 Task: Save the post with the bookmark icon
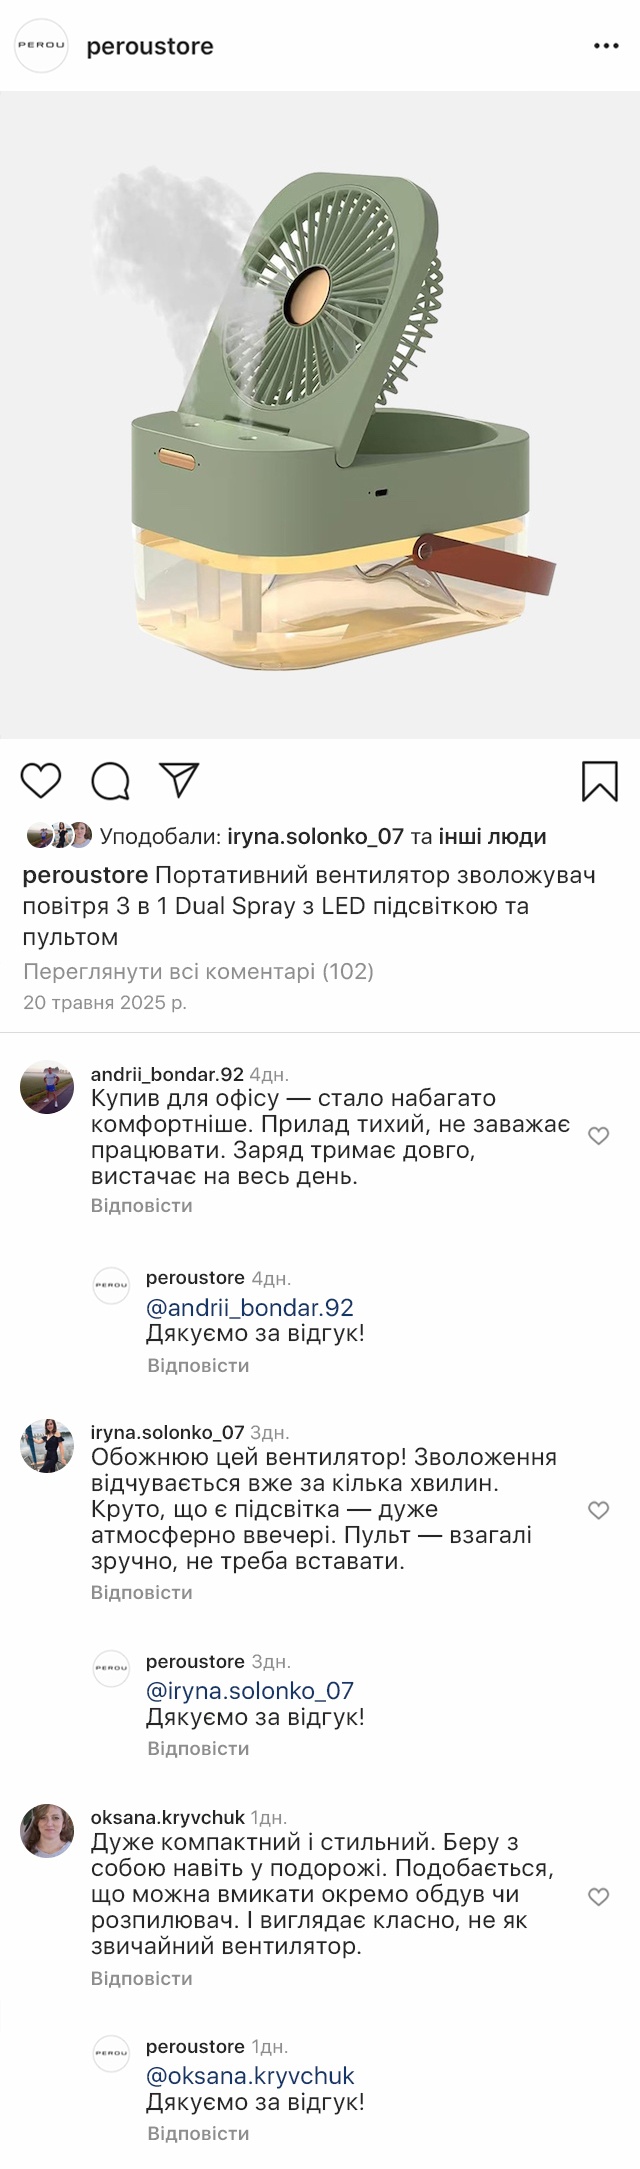[x=599, y=782]
